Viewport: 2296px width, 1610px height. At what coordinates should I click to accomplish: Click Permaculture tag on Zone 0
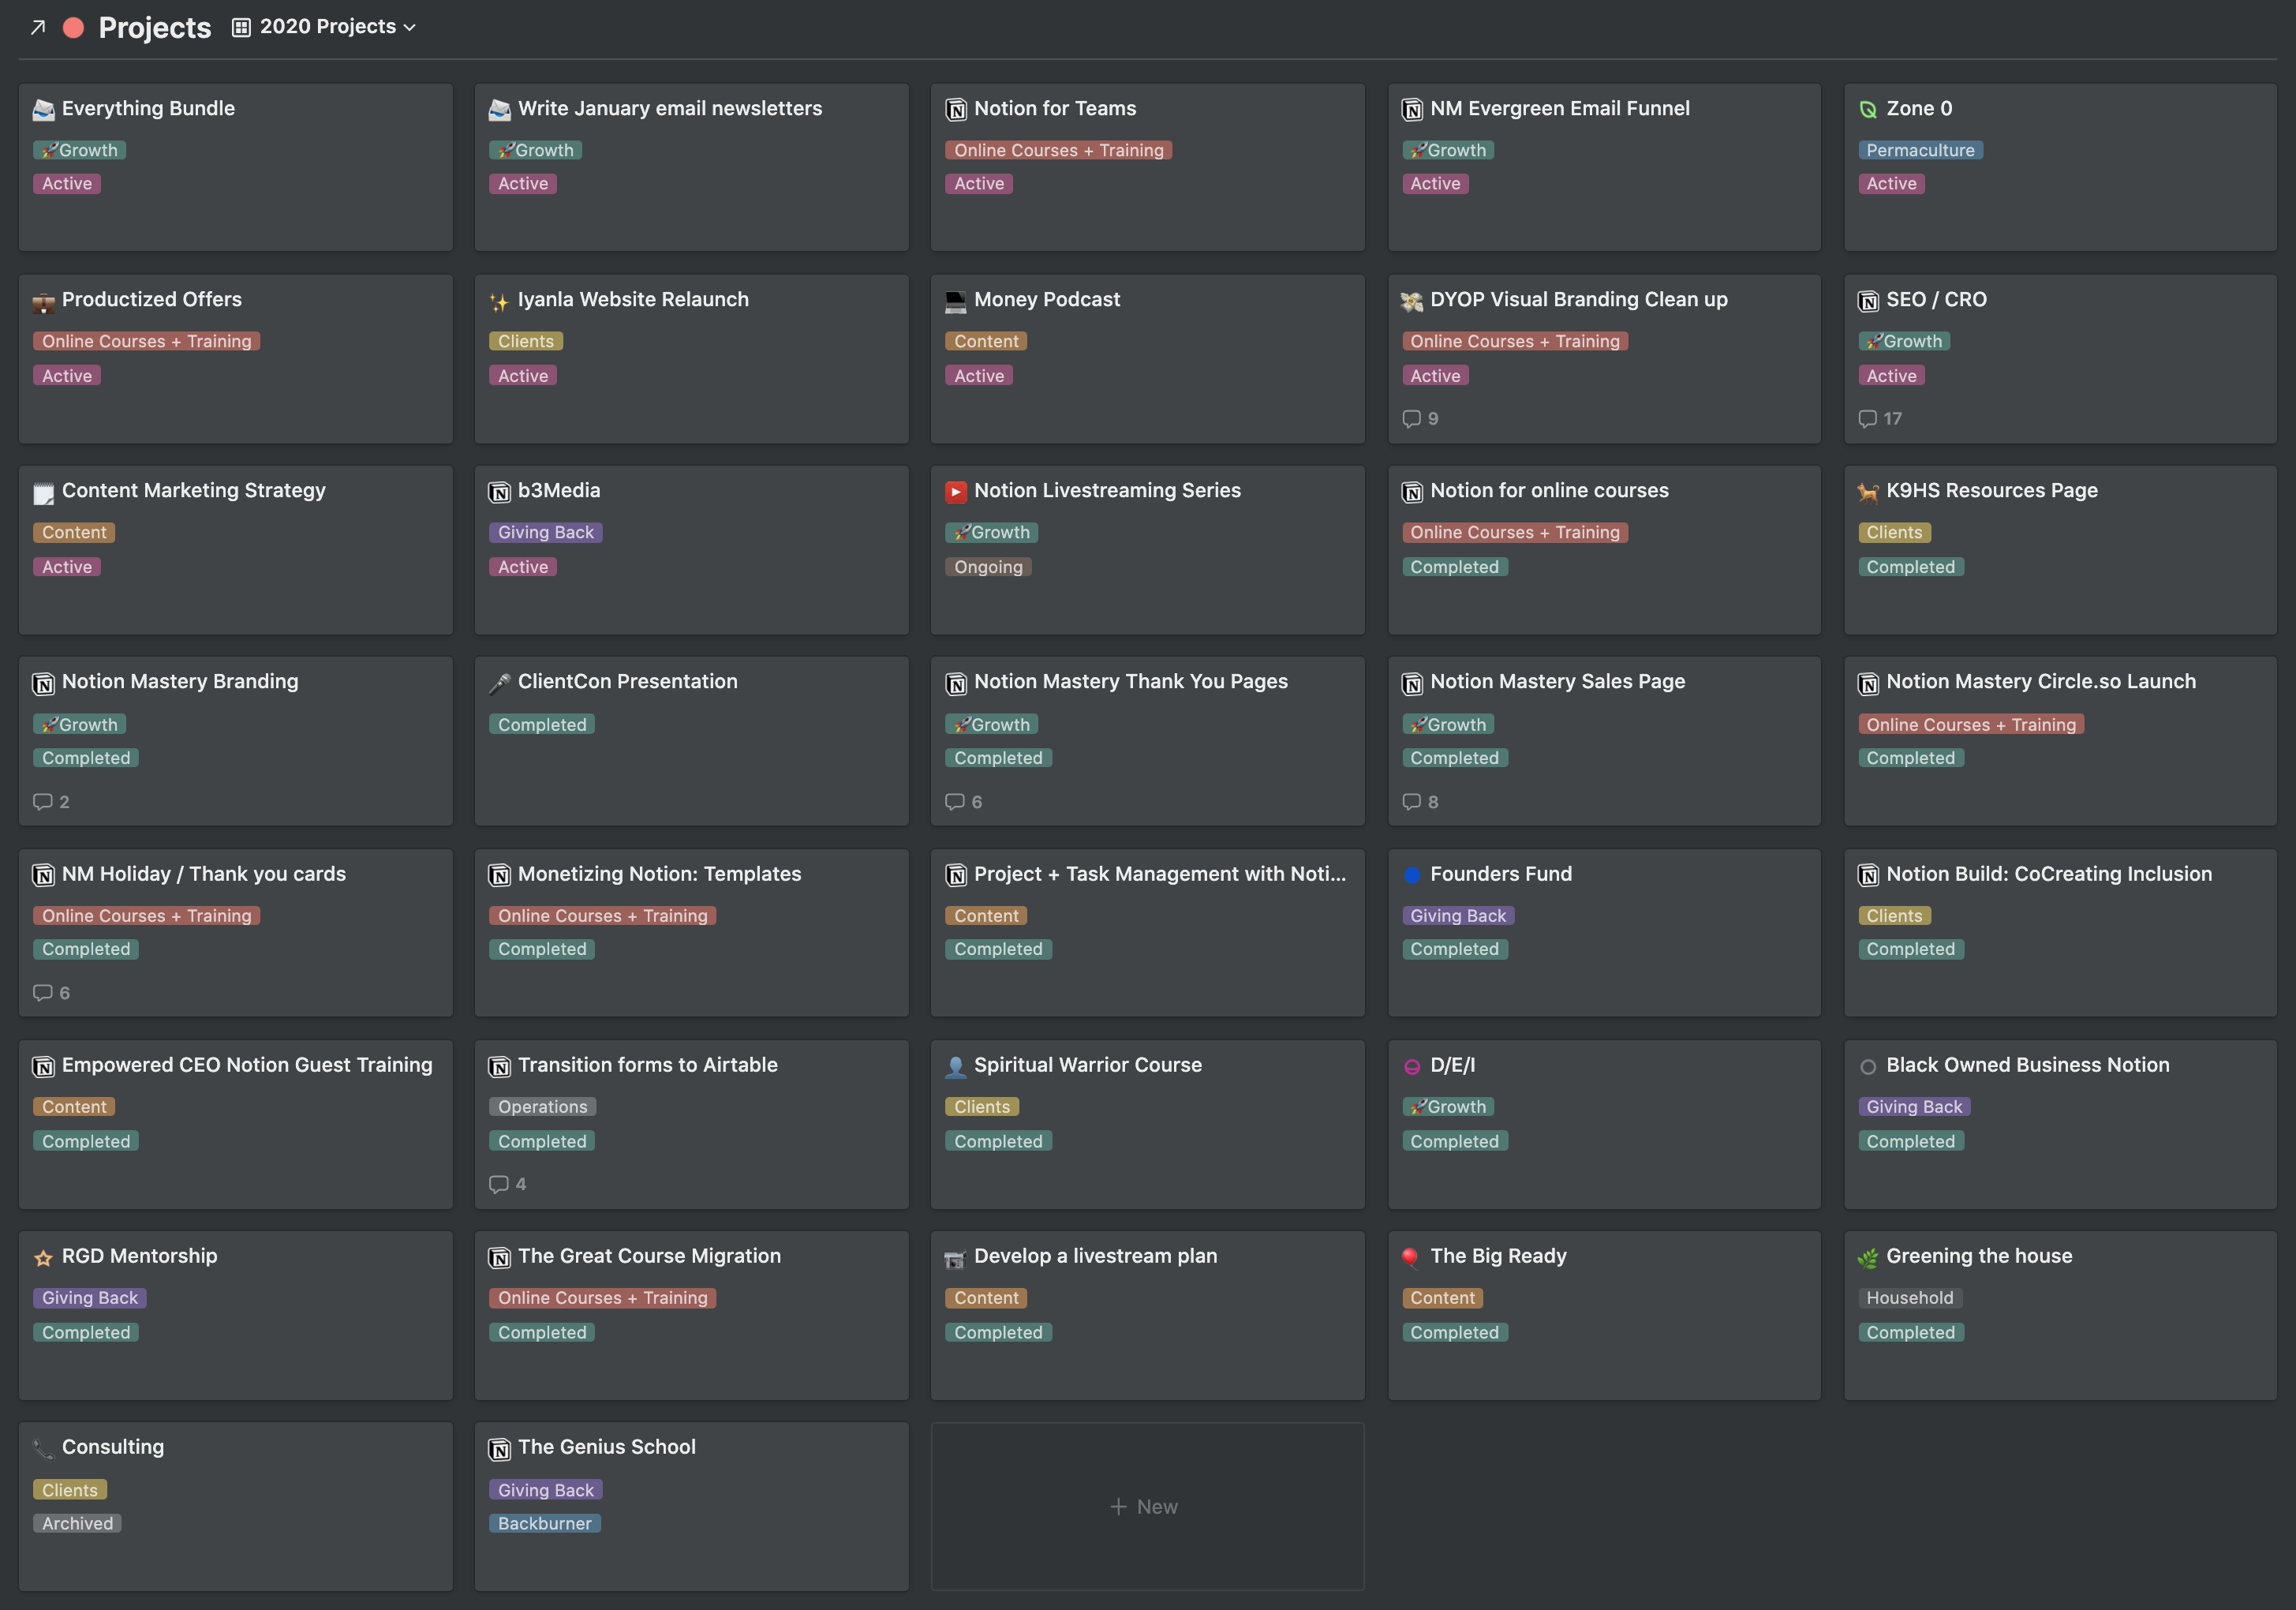1920,150
